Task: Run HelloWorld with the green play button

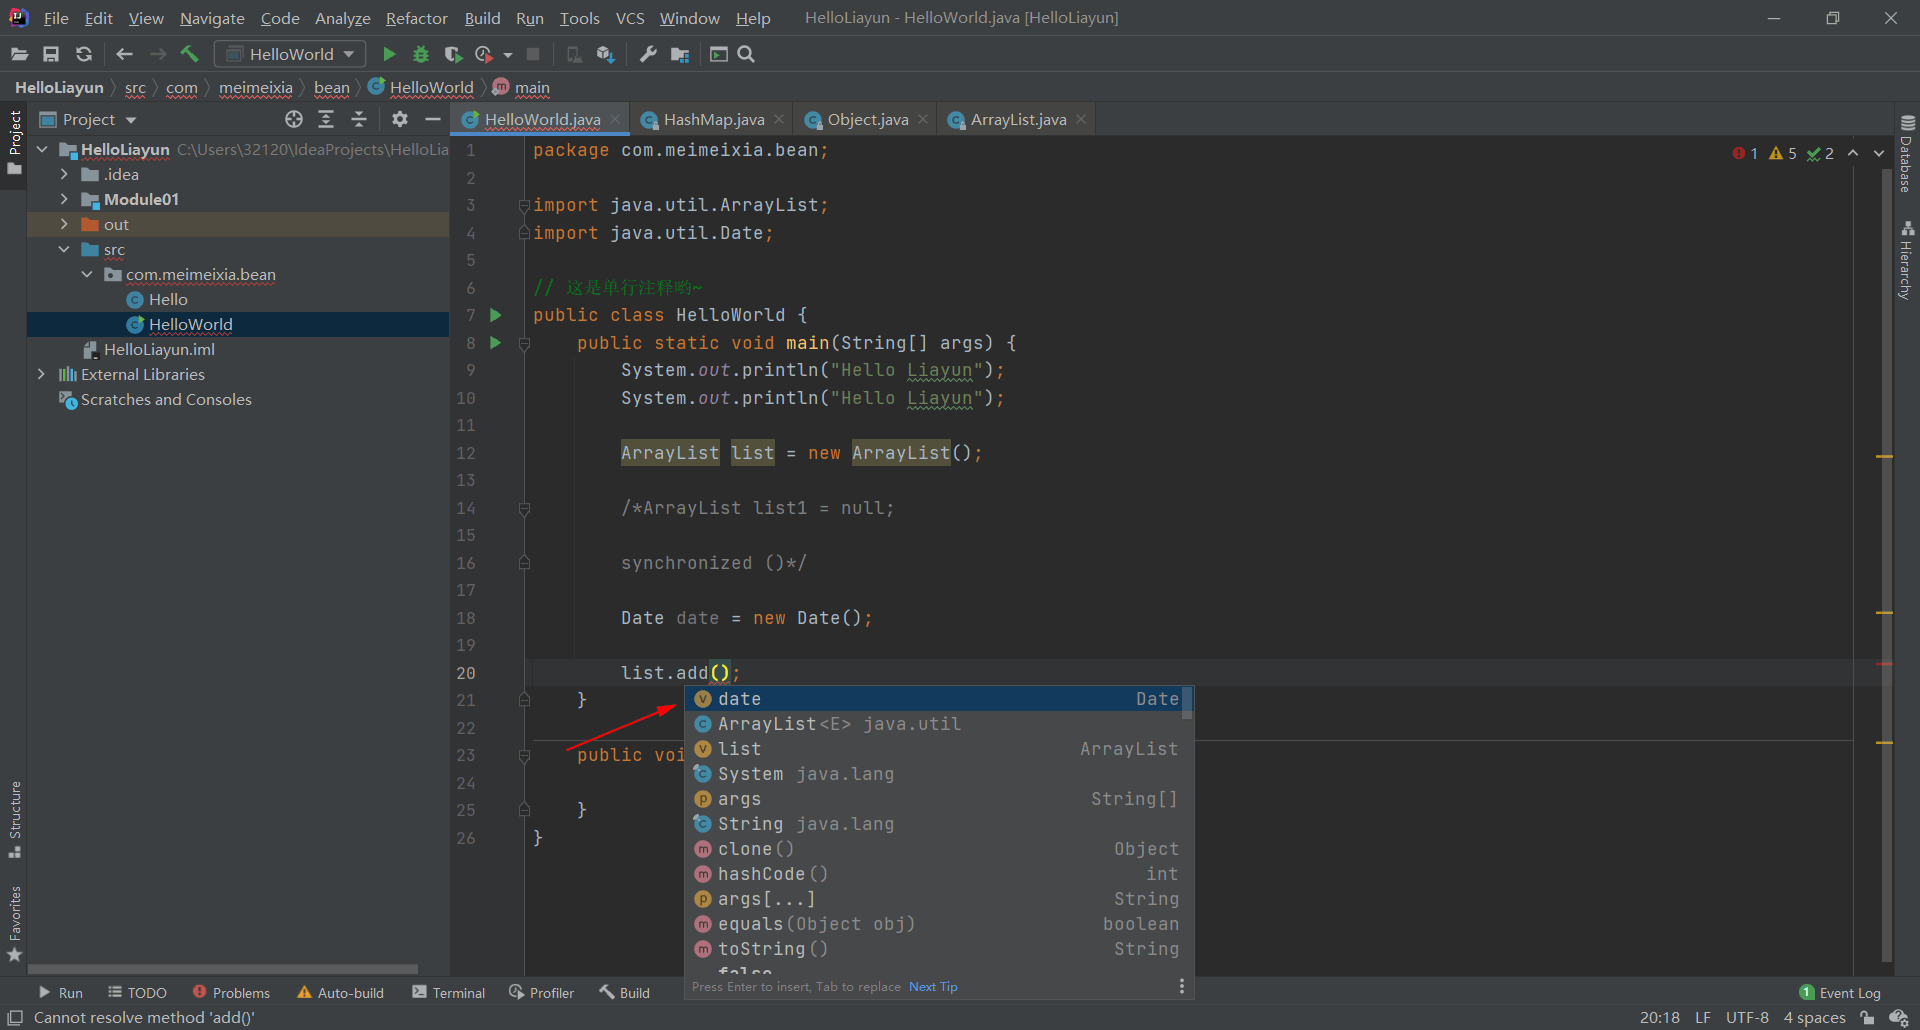Action: click(x=389, y=54)
